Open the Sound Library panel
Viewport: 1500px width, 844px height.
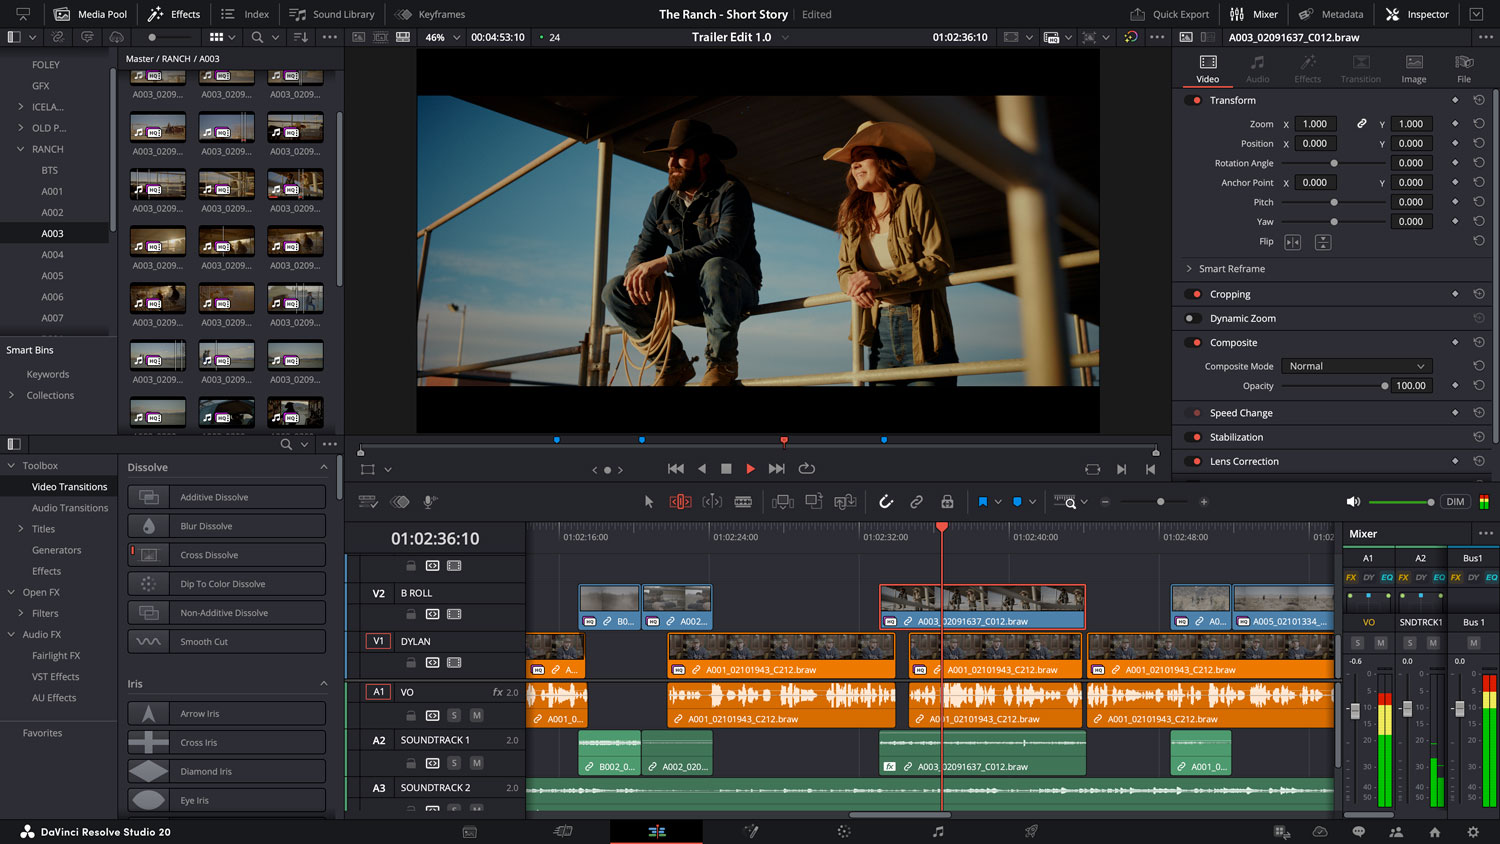pyautogui.click(x=332, y=14)
